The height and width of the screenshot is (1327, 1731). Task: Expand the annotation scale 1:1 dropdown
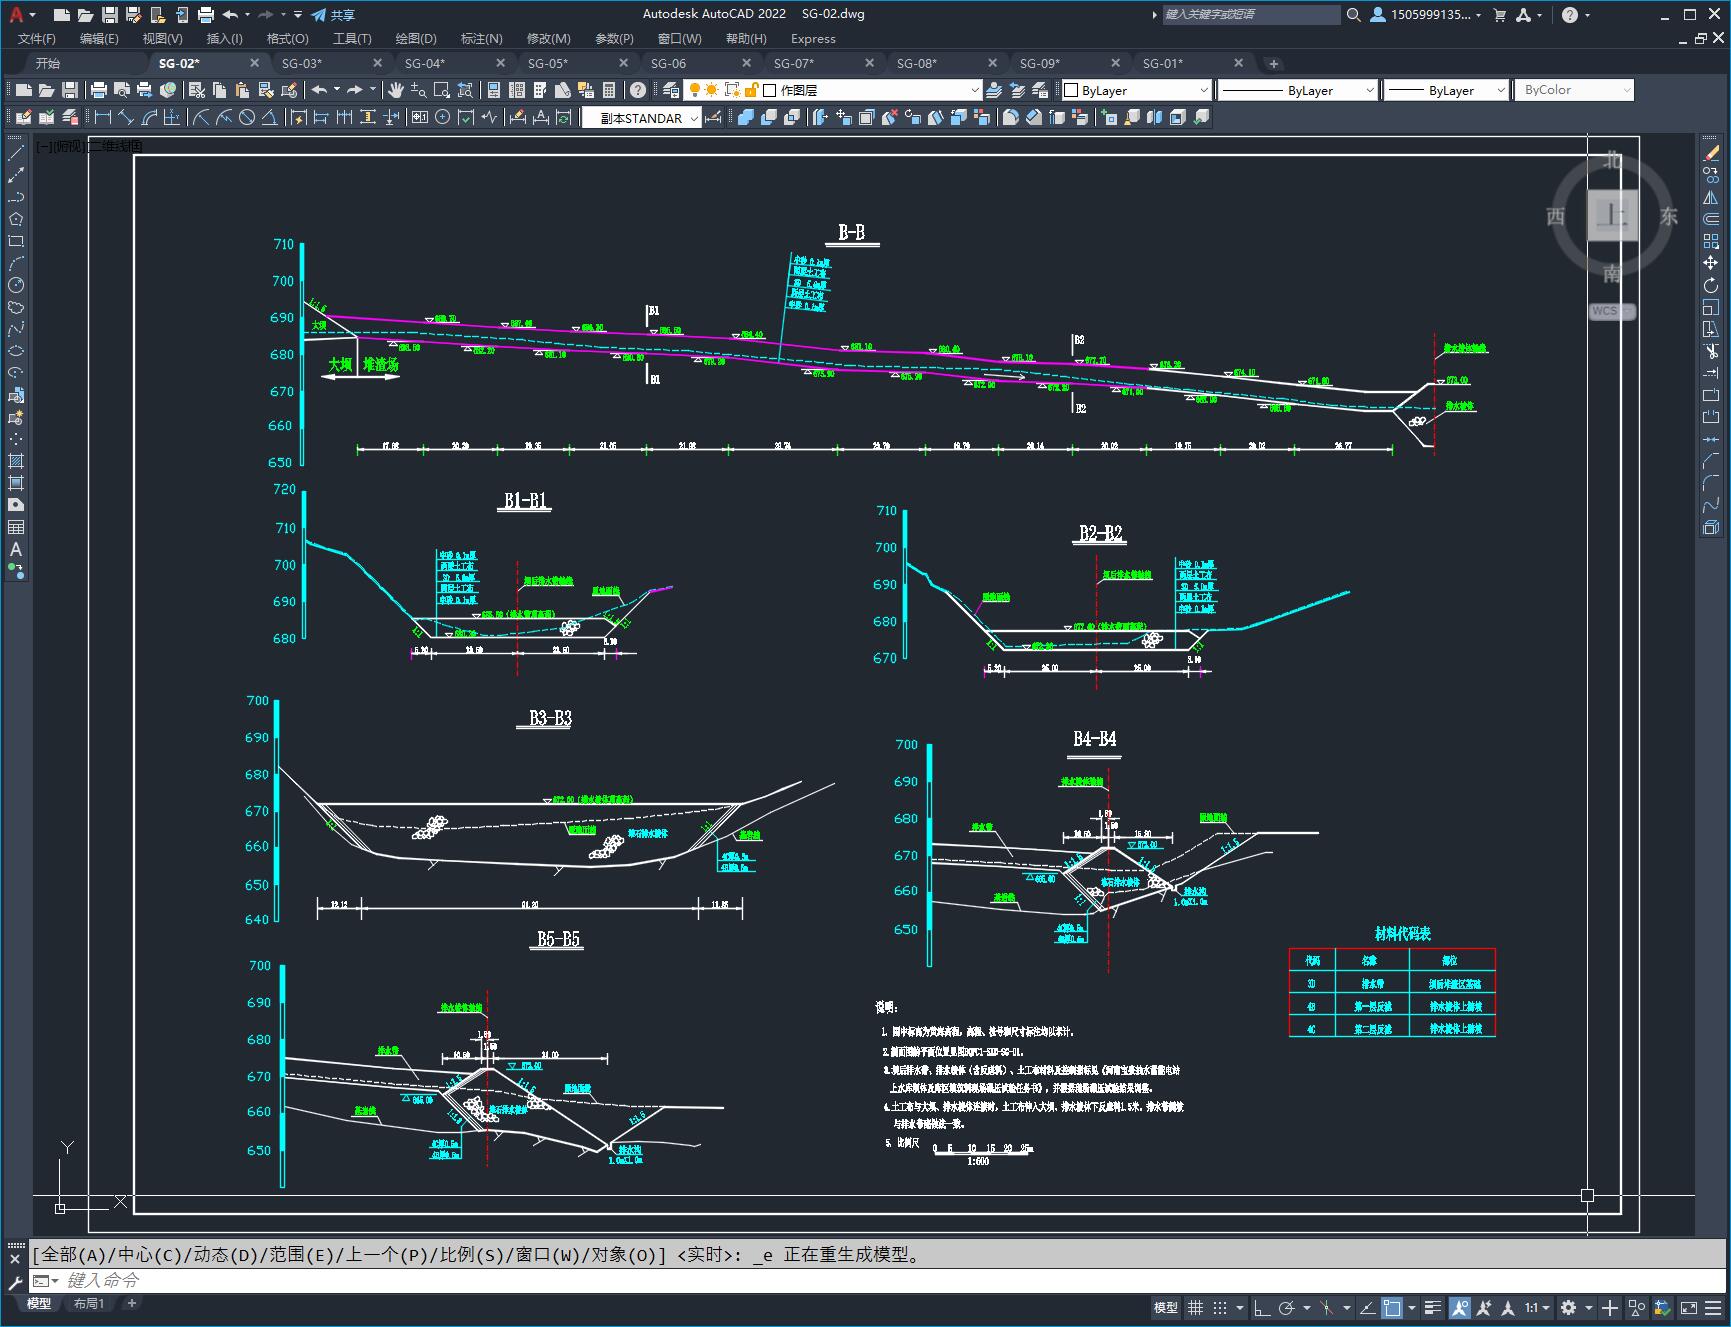pyautogui.click(x=1537, y=1307)
